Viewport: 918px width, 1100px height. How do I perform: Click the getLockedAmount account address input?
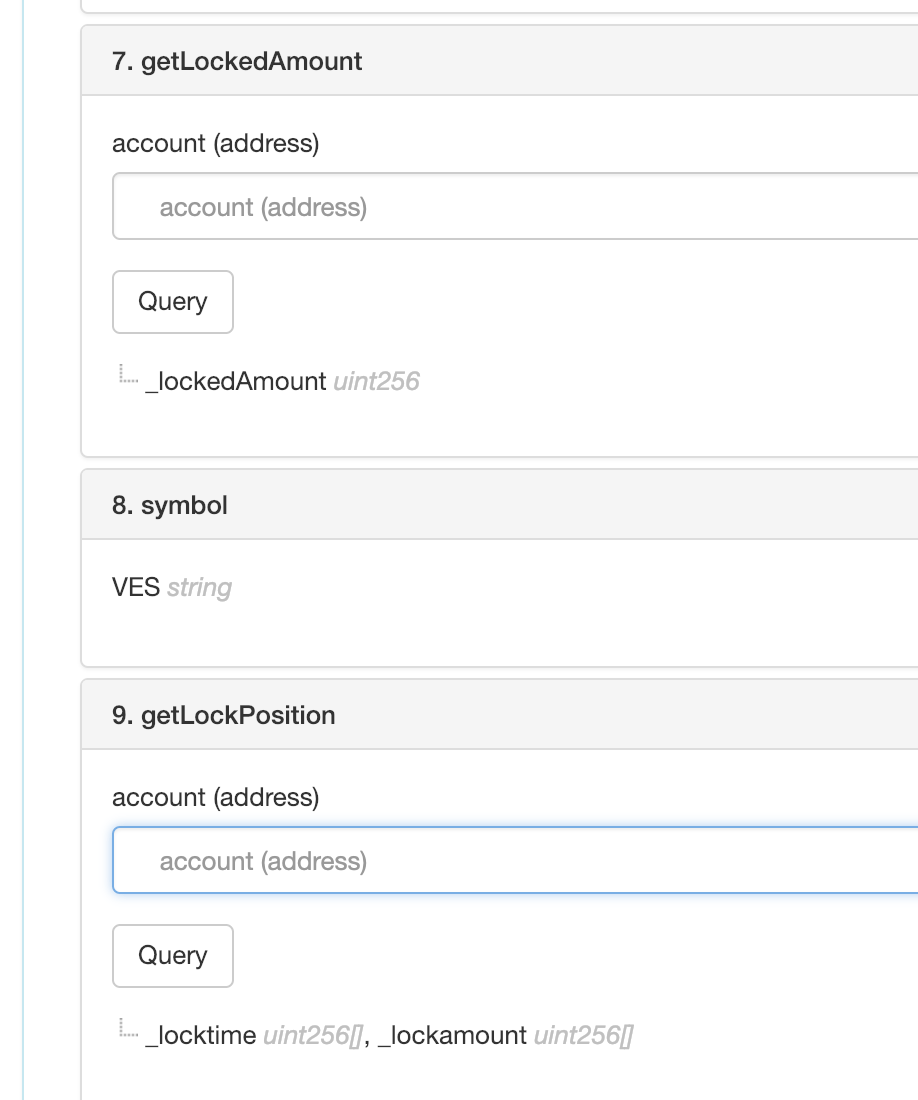pyautogui.click(x=515, y=207)
